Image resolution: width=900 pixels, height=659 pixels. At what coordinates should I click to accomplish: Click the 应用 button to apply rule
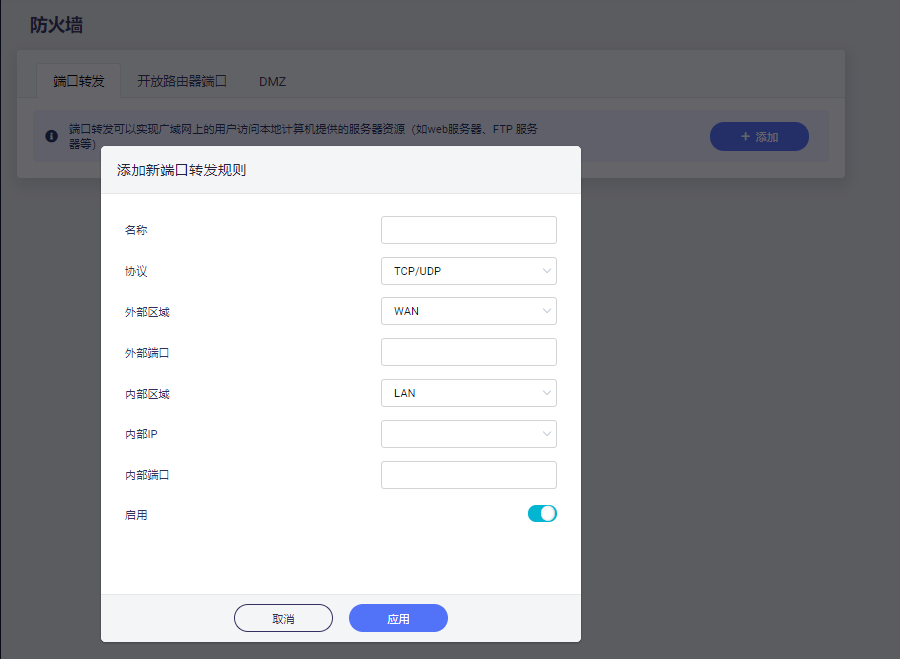(397, 617)
